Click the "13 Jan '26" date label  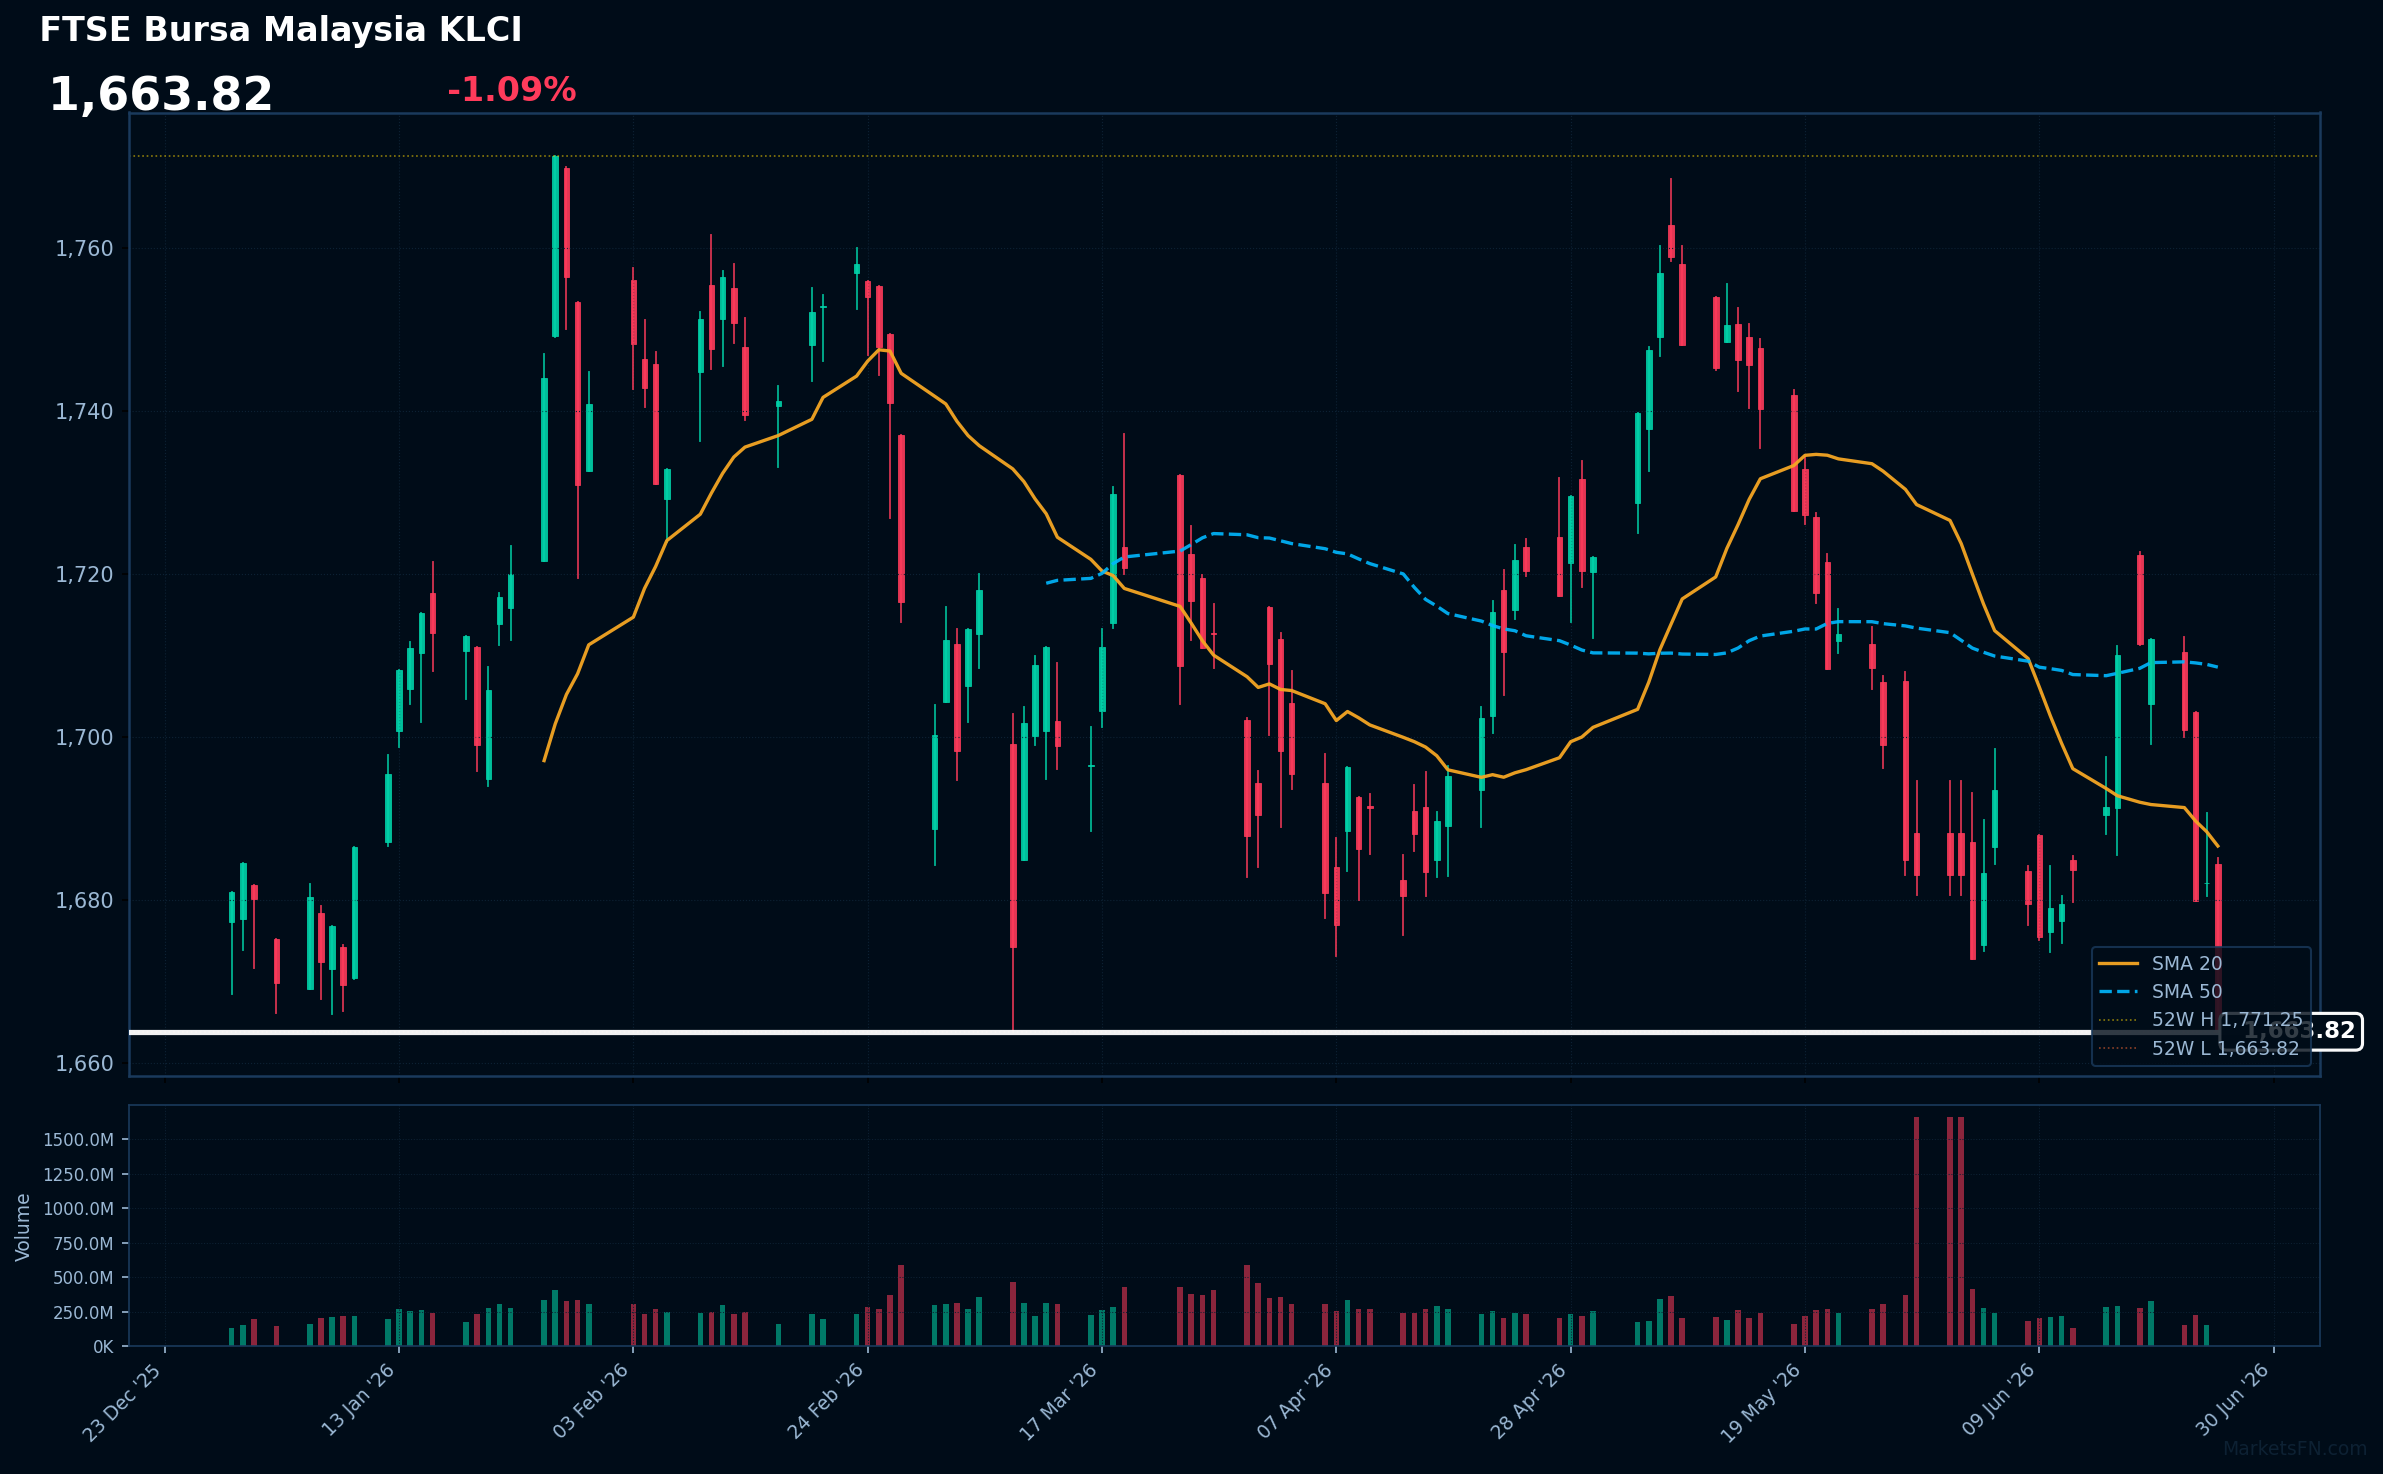click(x=359, y=1400)
